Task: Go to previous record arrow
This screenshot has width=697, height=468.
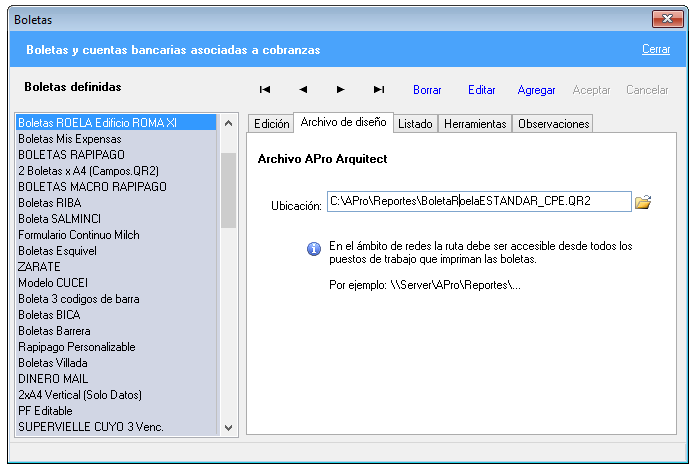Action: coord(303,90)
